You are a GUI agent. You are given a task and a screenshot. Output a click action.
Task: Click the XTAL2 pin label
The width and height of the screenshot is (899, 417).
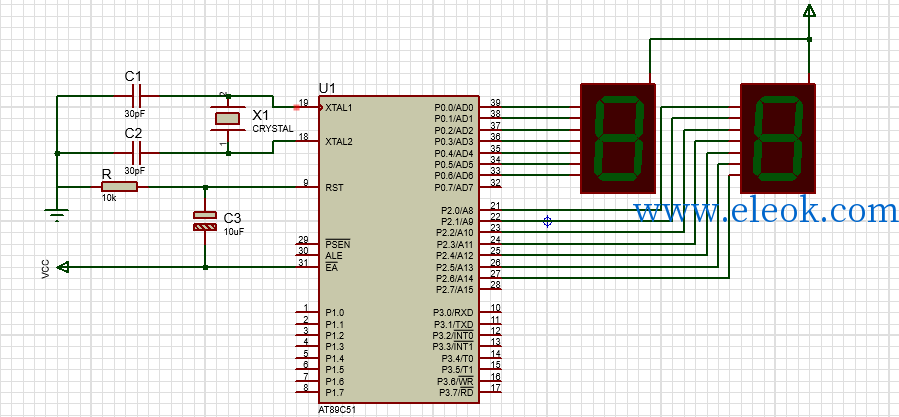tap(339, 141)
